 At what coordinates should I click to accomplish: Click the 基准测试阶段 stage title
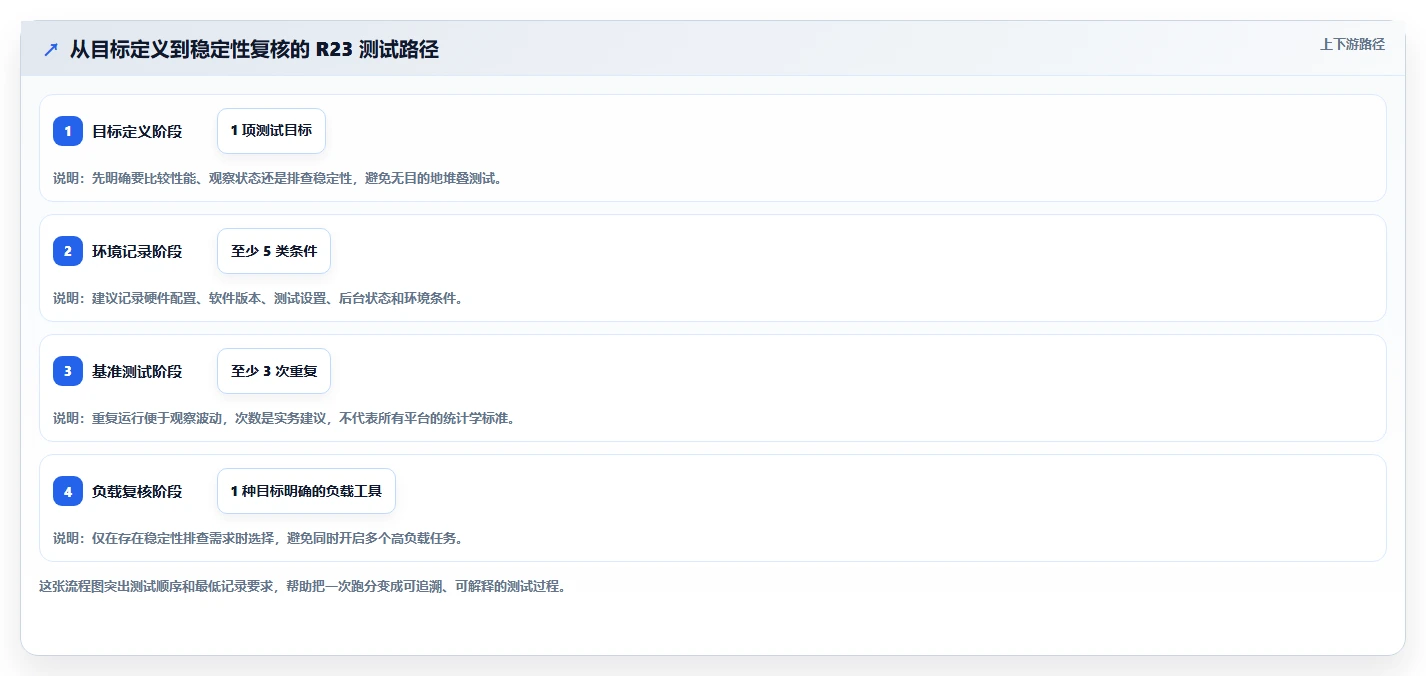137,371
